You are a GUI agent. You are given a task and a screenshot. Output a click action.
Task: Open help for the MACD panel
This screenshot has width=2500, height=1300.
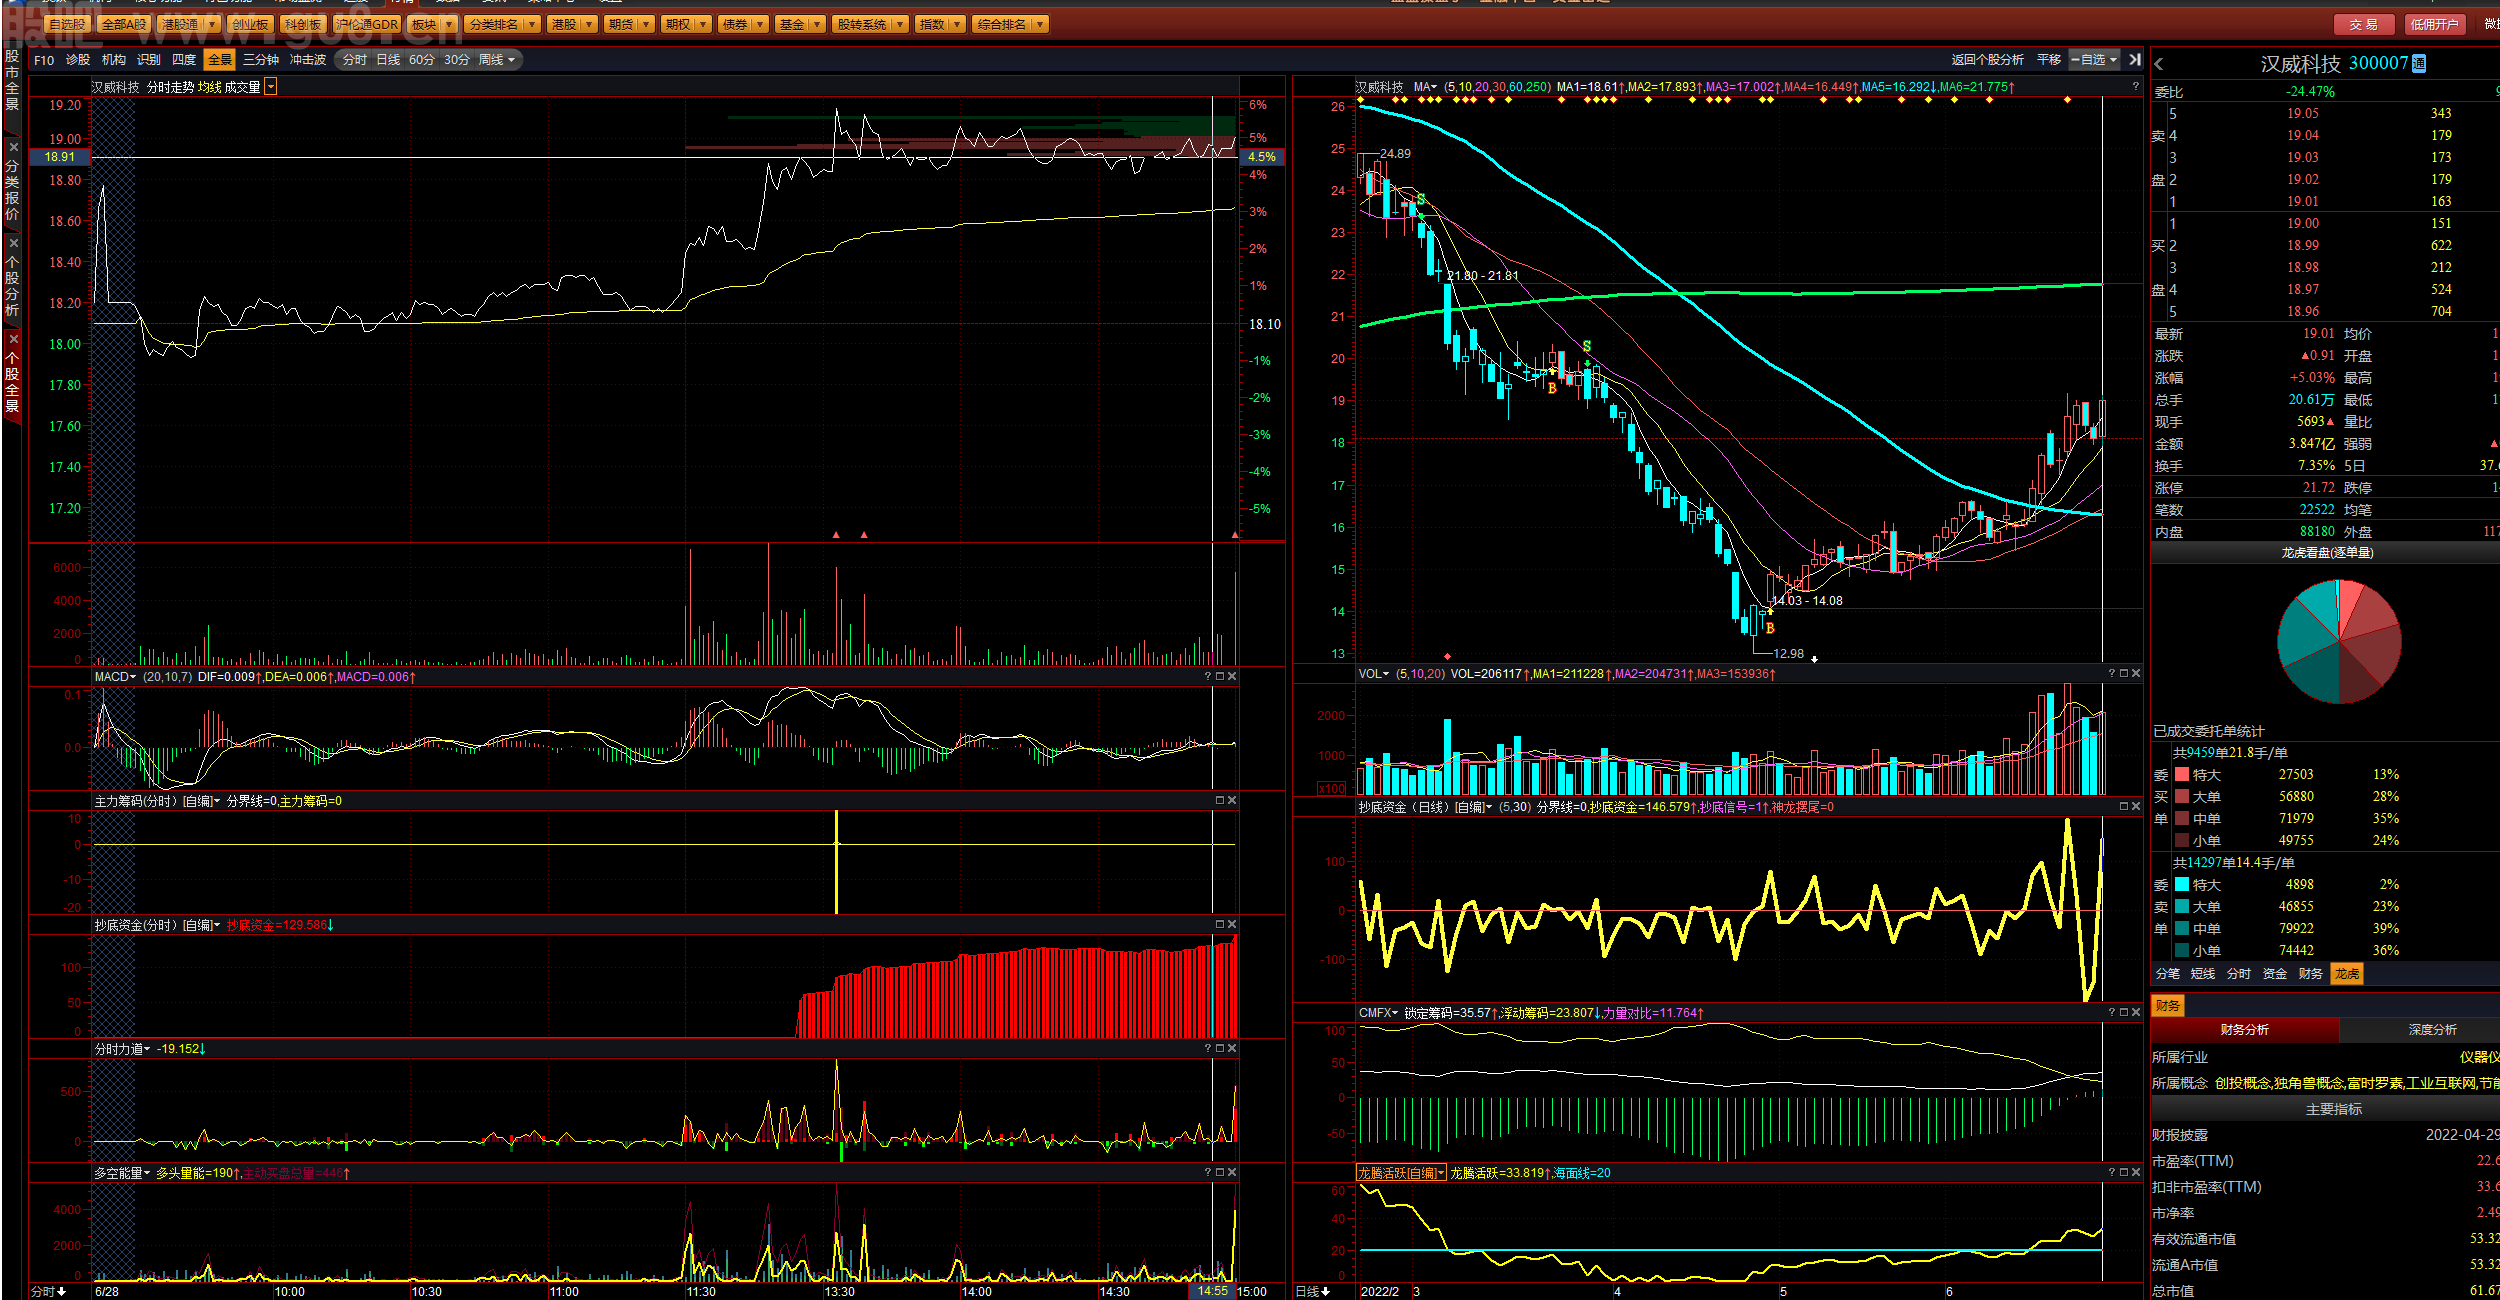[1208, 677]
